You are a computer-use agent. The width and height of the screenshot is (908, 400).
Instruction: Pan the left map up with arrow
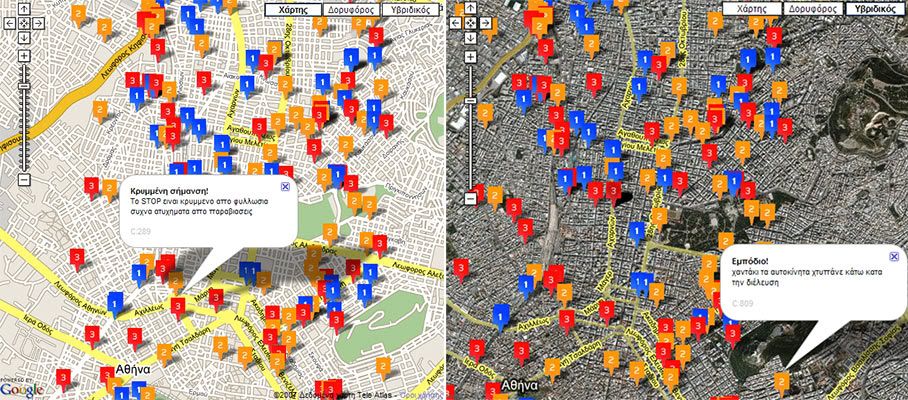pos(24,9)
